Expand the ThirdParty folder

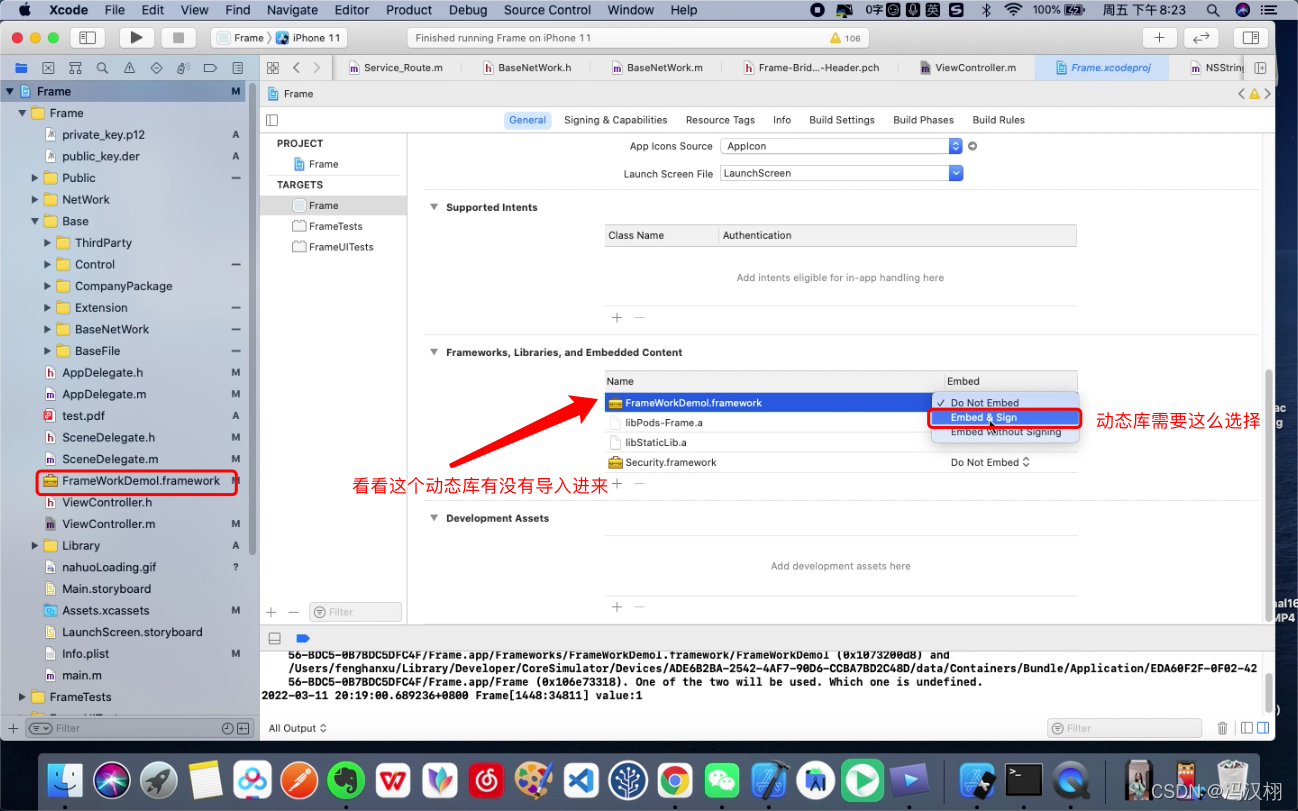click(47, 243)
